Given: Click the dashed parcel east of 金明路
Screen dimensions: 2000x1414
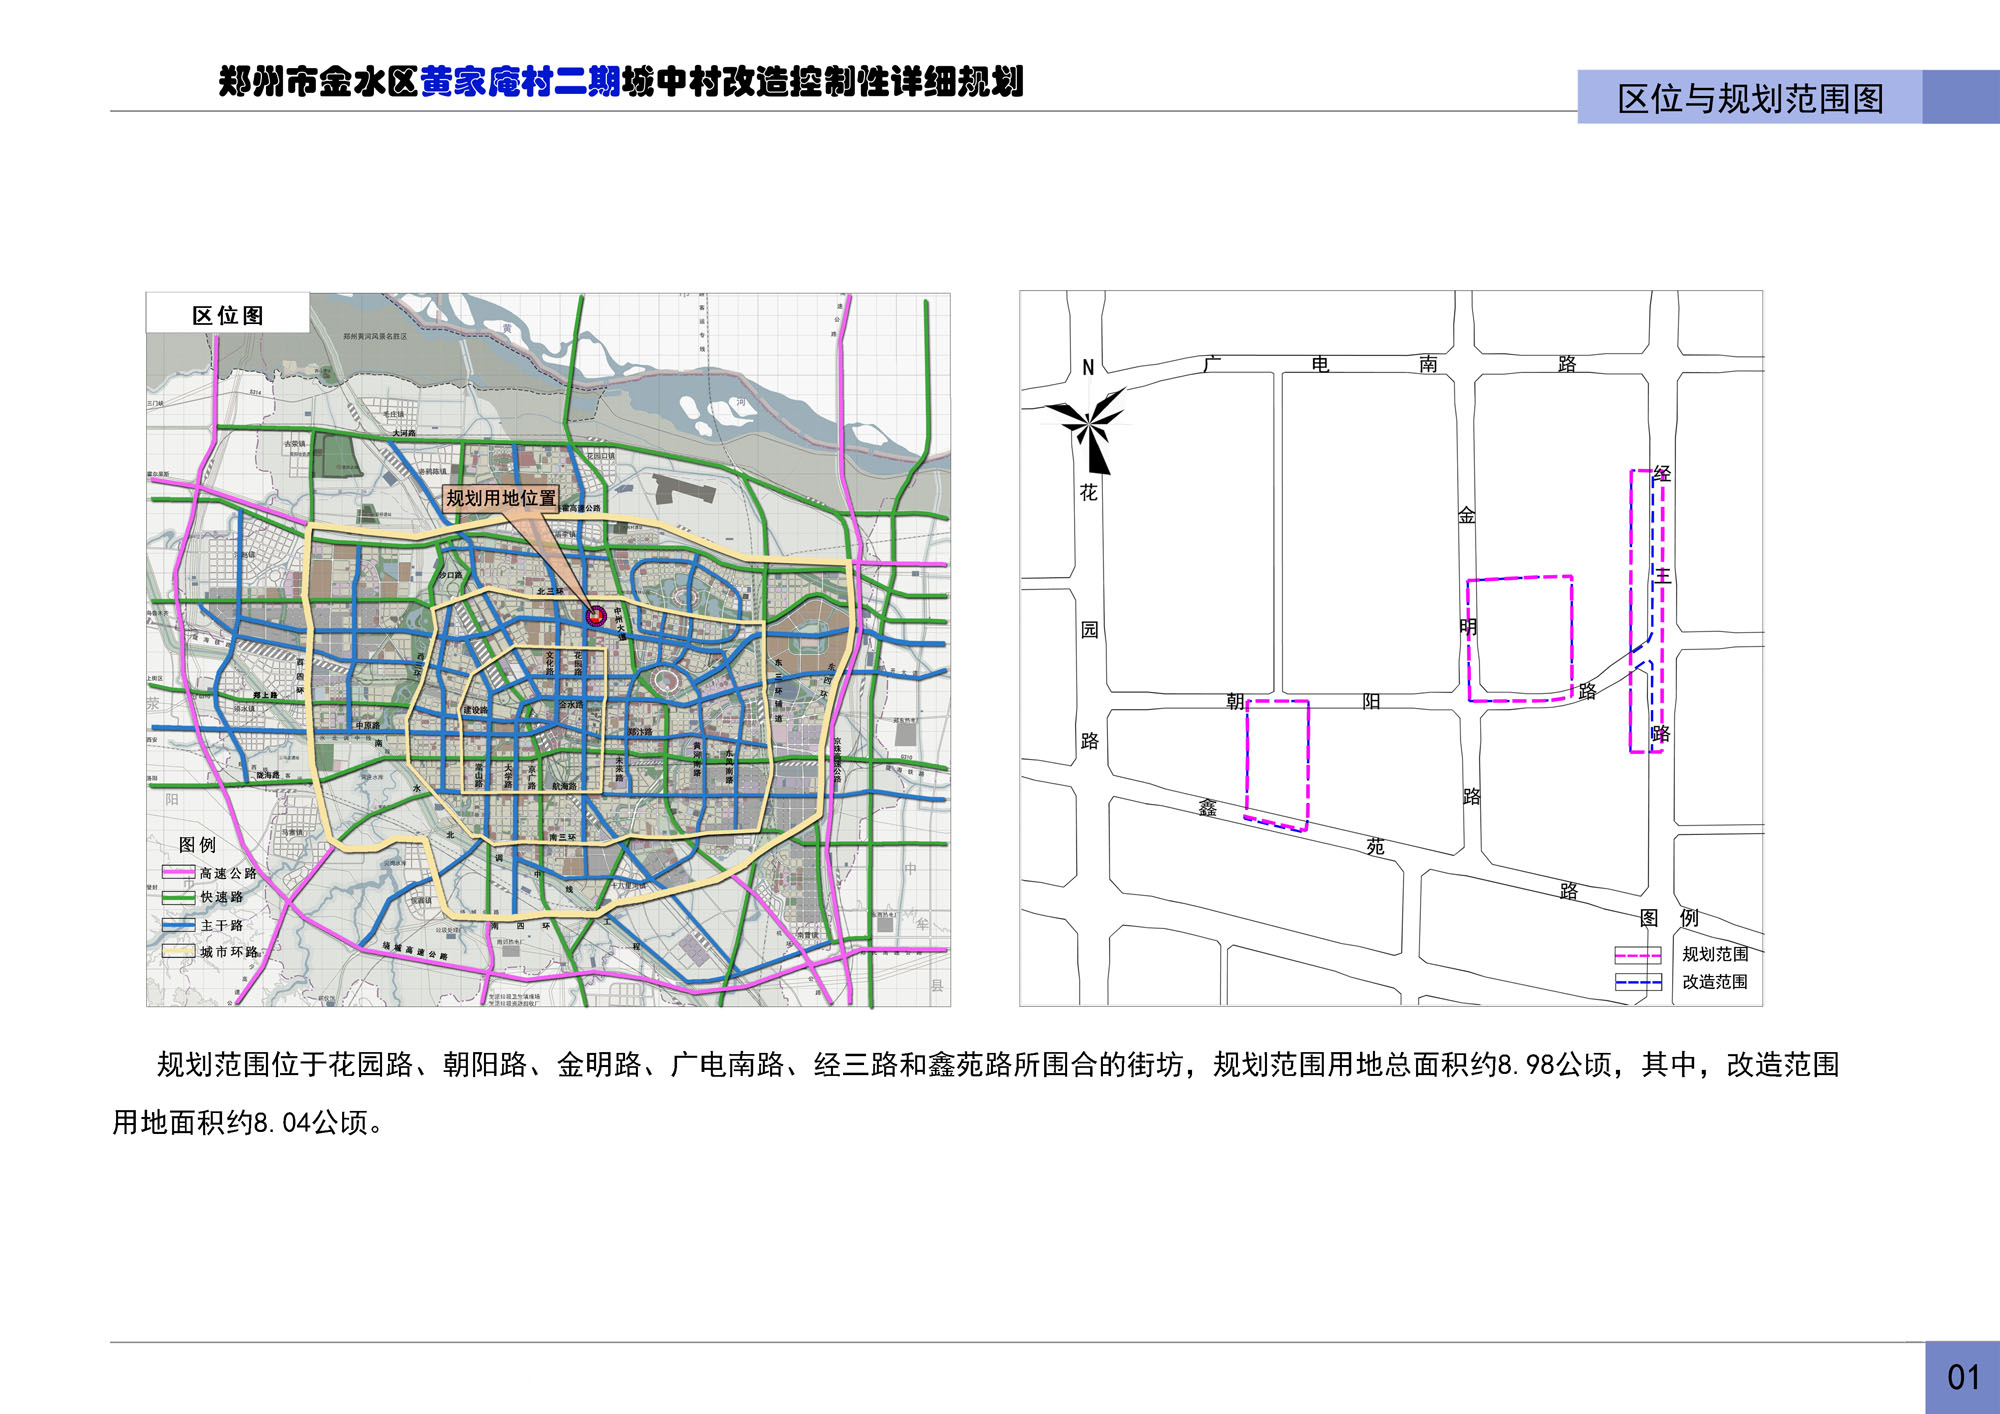Looking at the screenshot, I should (1519, 638).
